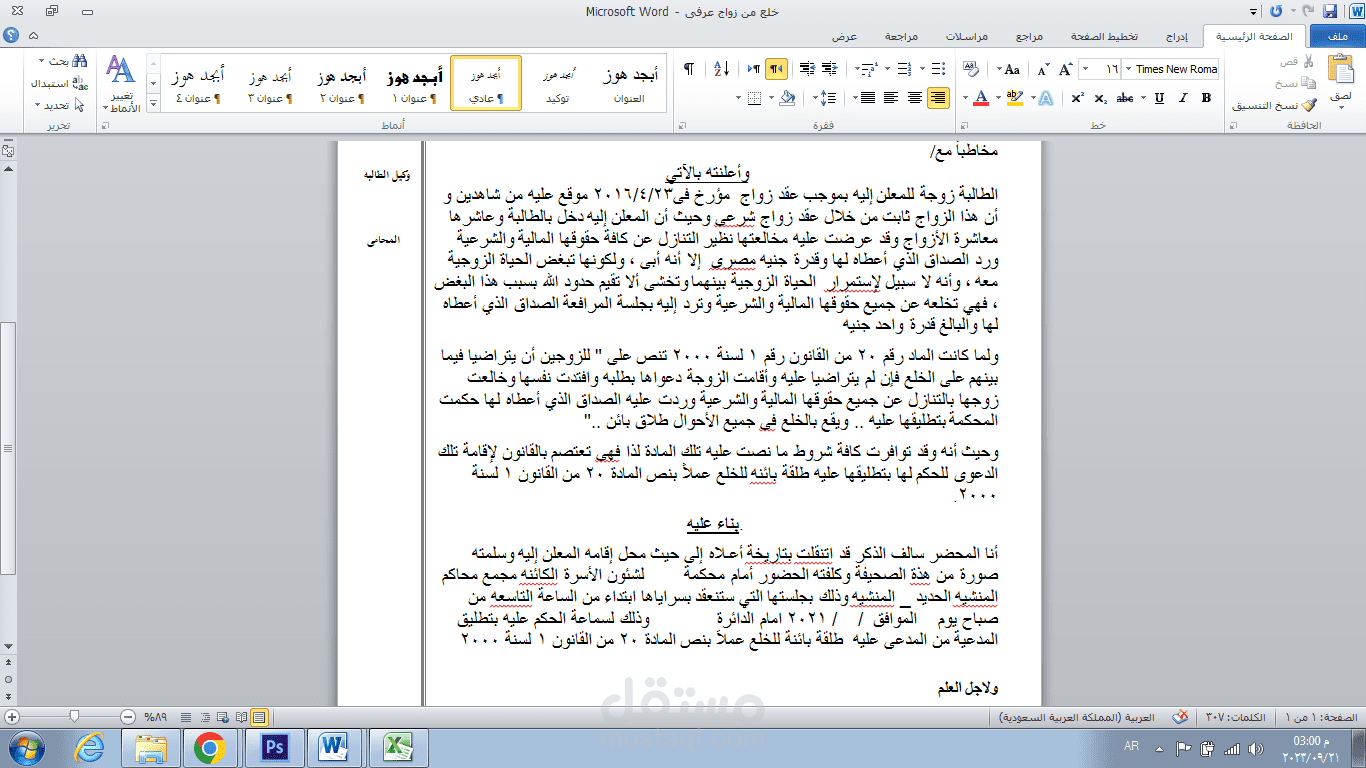1366x768 pixels.
Task: Open Google Chrome from the taskbar
Action: [210, 748]
